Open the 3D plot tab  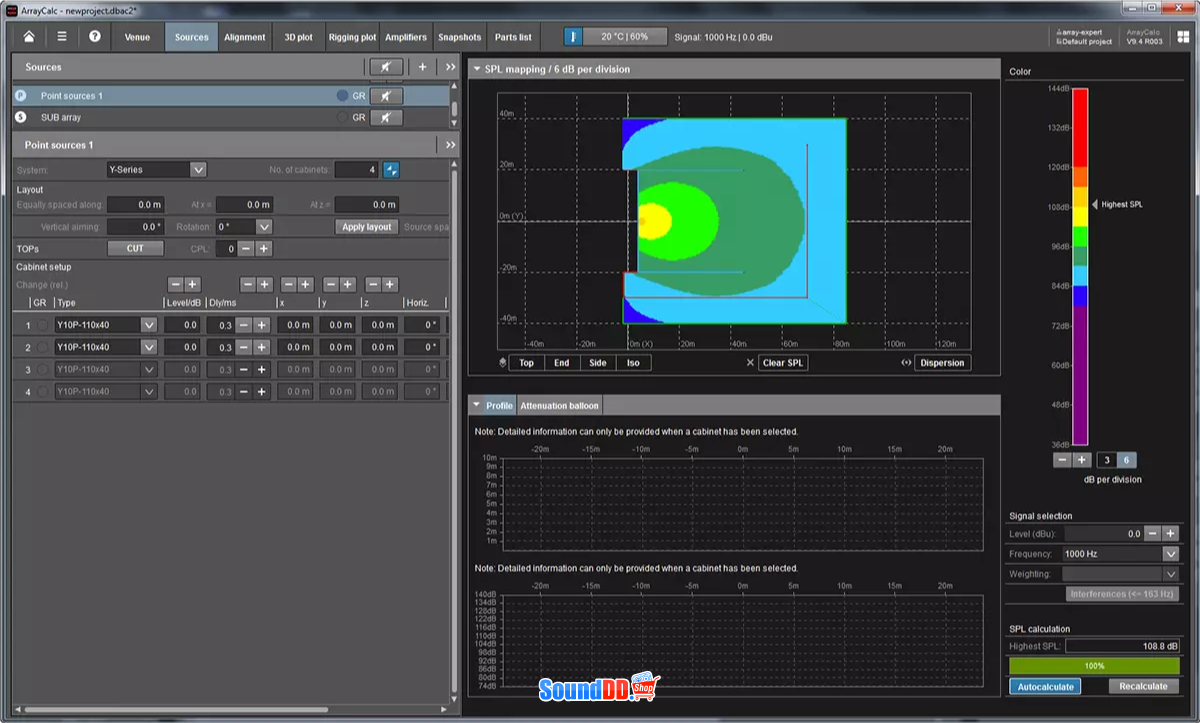point(298,37)
